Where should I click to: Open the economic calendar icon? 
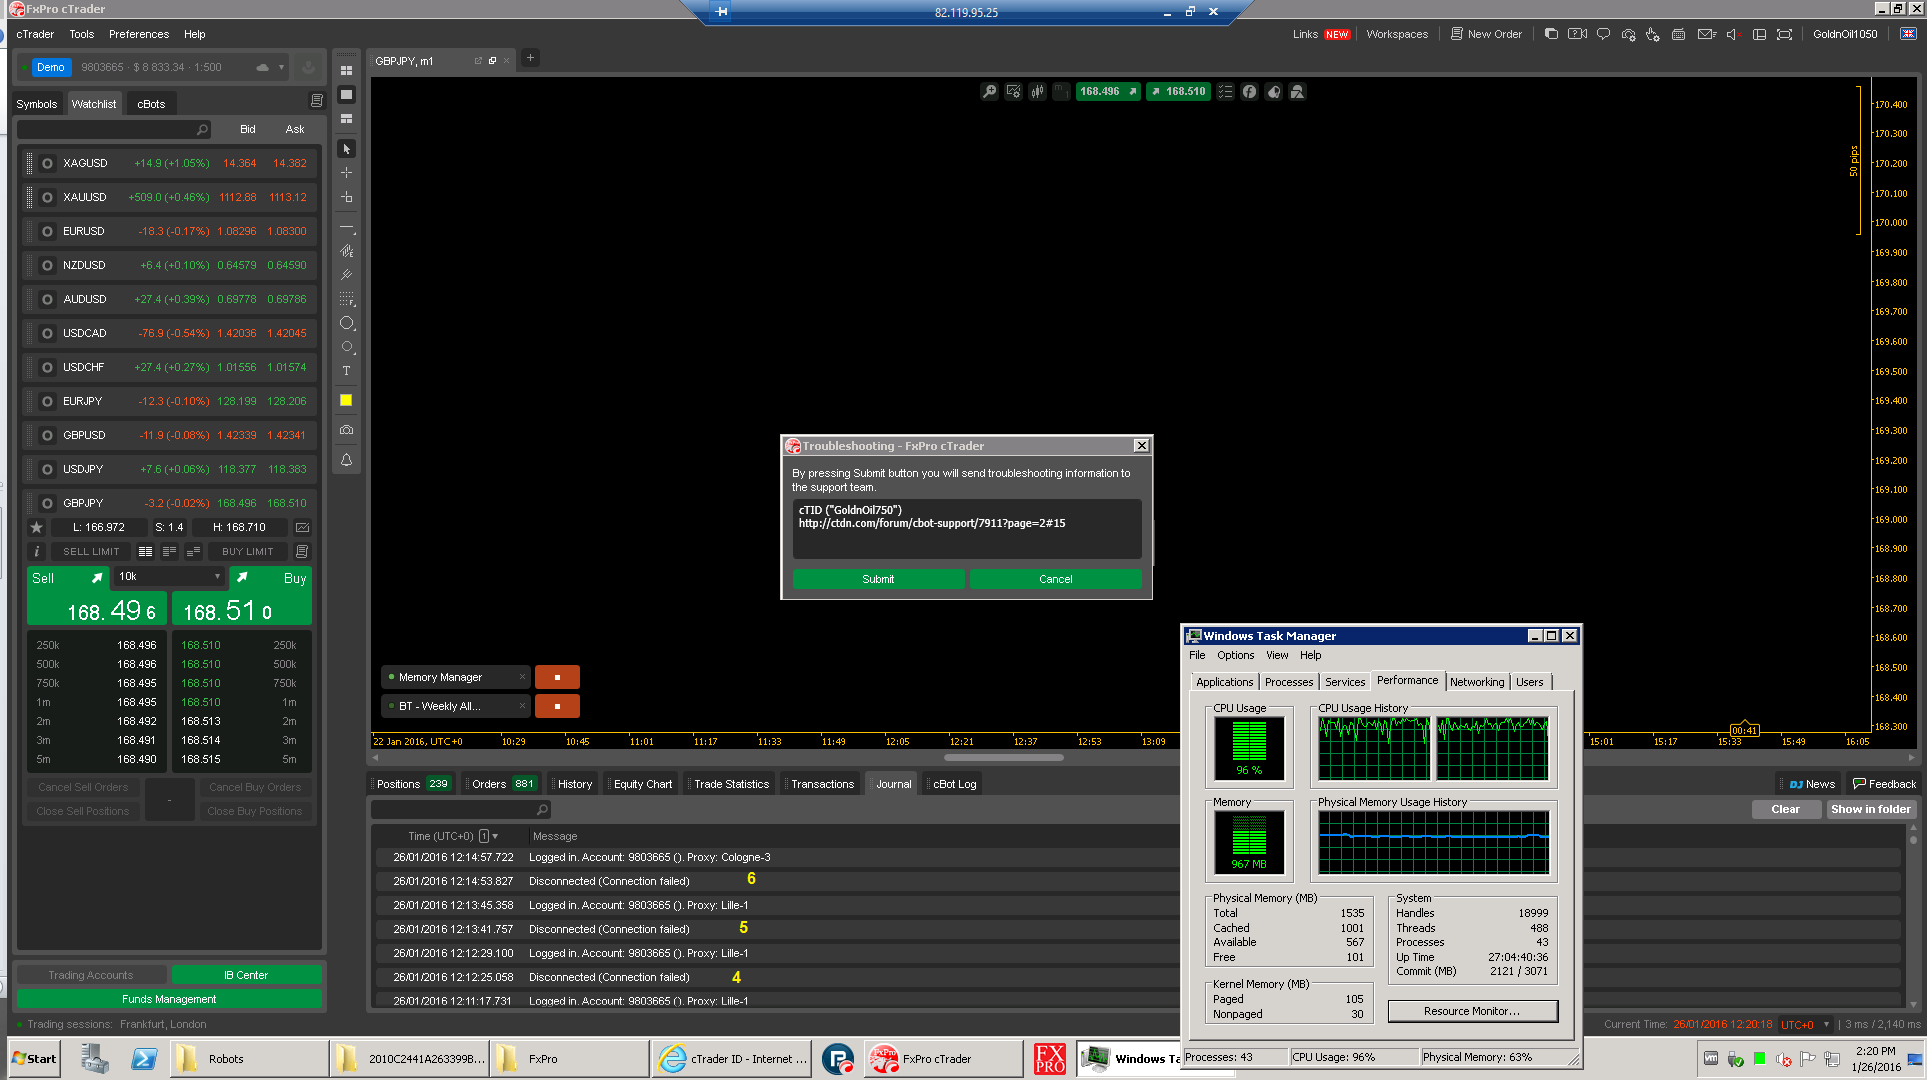[1678, 34]
